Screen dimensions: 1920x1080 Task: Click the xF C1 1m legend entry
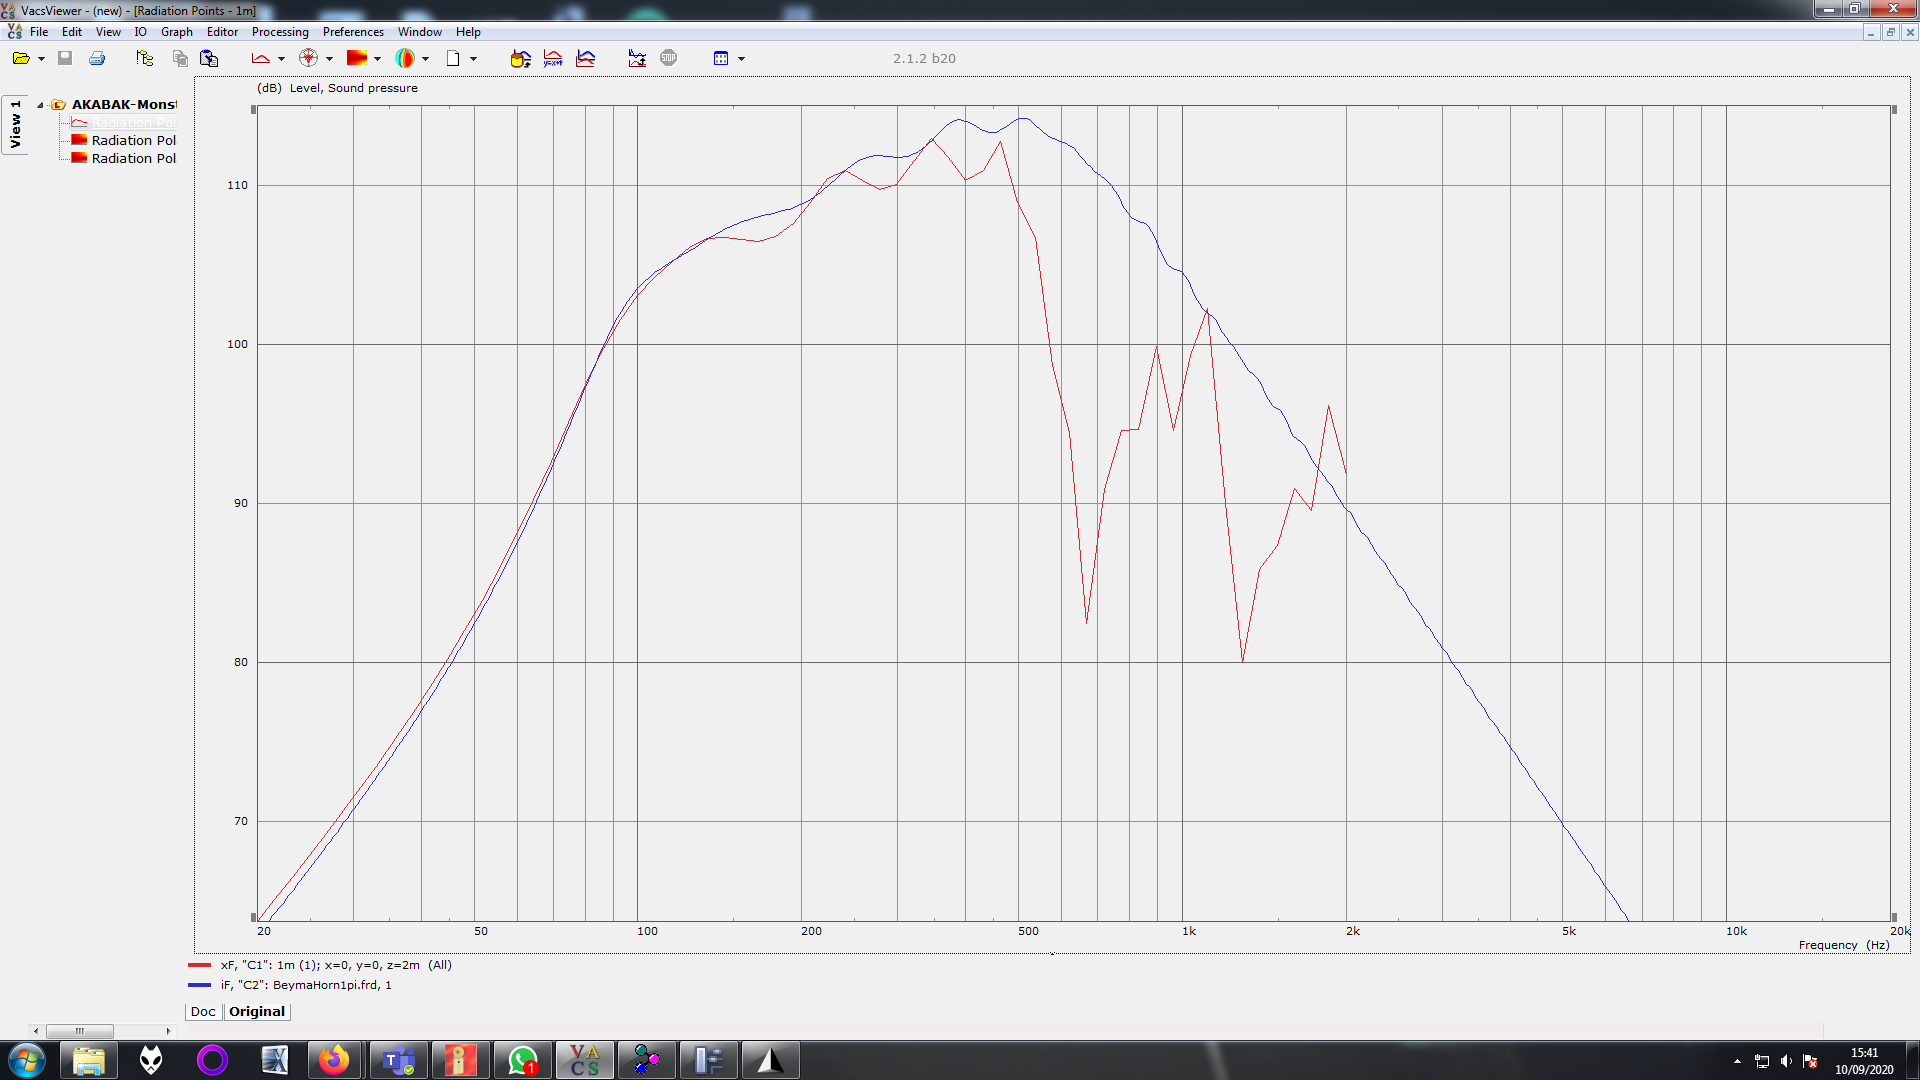(336, 966)
